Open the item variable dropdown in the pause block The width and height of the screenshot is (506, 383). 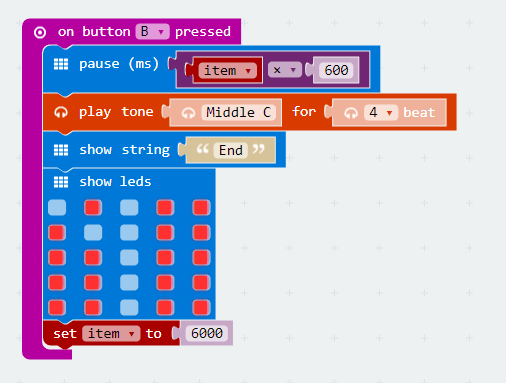pos(228,70)
